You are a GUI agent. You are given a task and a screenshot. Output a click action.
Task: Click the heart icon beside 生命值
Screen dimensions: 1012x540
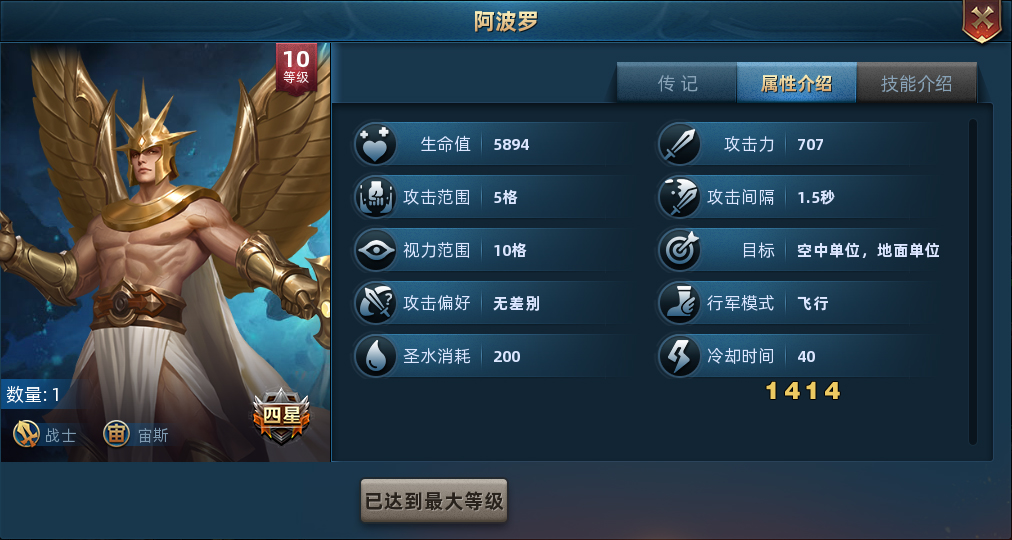375,145
